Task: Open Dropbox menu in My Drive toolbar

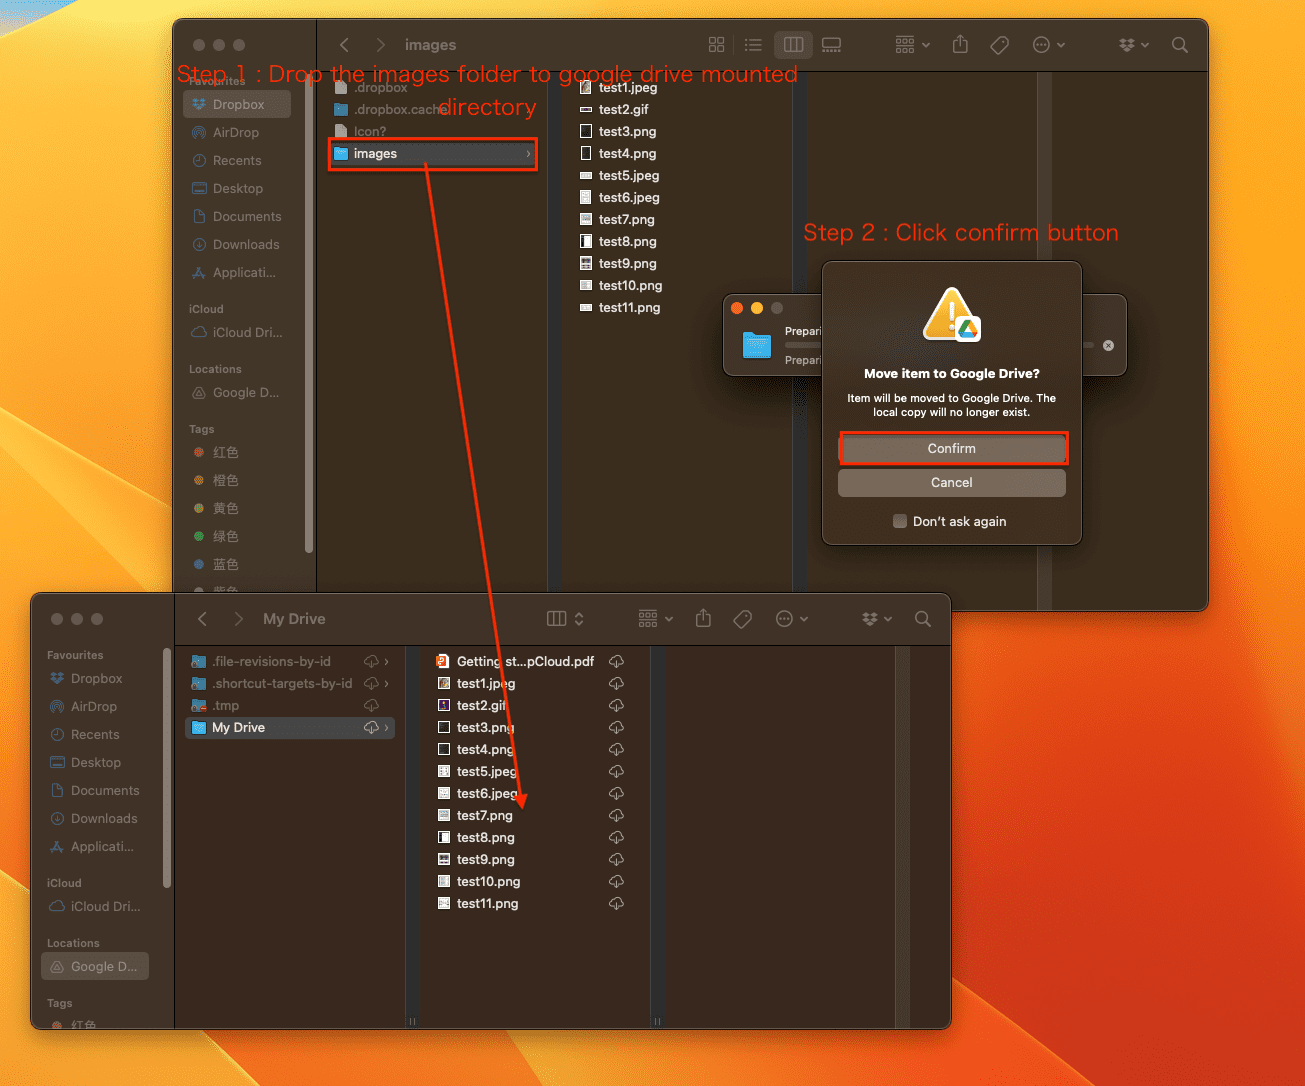Action: click(x=877, y=619)
